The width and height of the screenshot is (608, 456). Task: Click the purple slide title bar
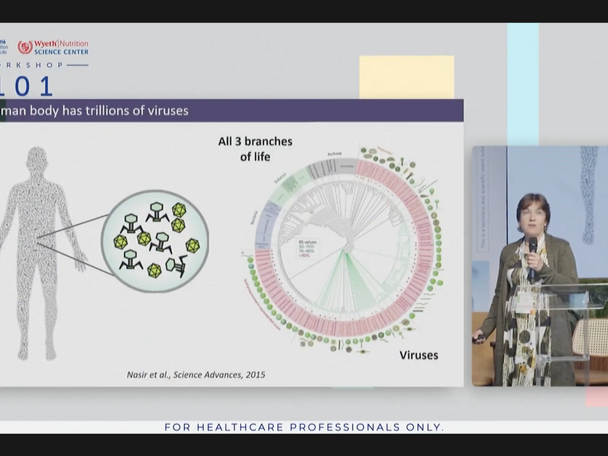pyautogui.click(x=230, y=110)
